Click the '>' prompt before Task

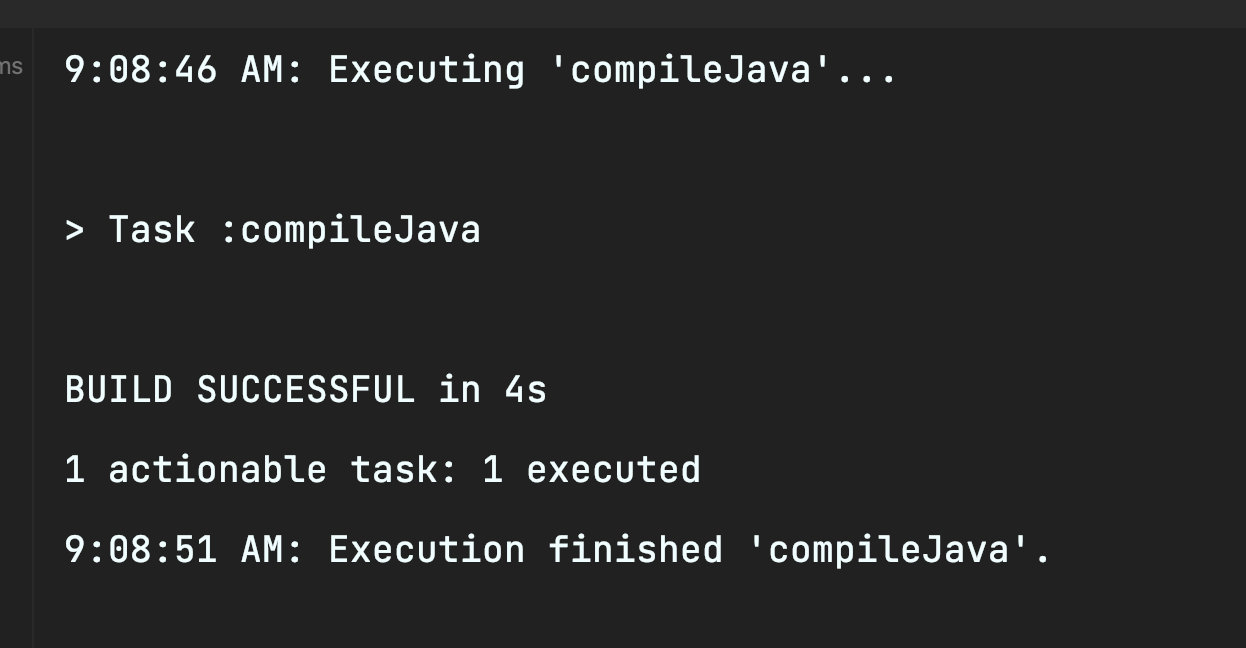pyautogui.click(x=75, y=230)
